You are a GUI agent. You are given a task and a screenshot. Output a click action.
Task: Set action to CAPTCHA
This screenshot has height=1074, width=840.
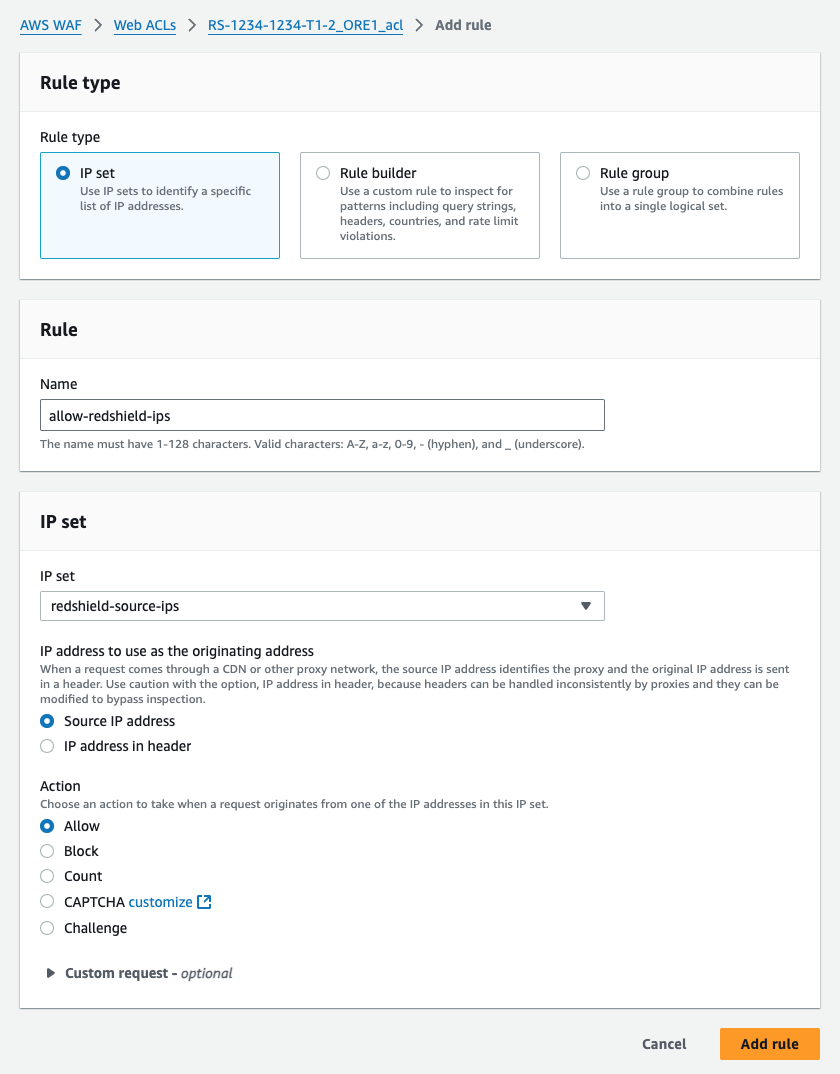pos(47,902)
